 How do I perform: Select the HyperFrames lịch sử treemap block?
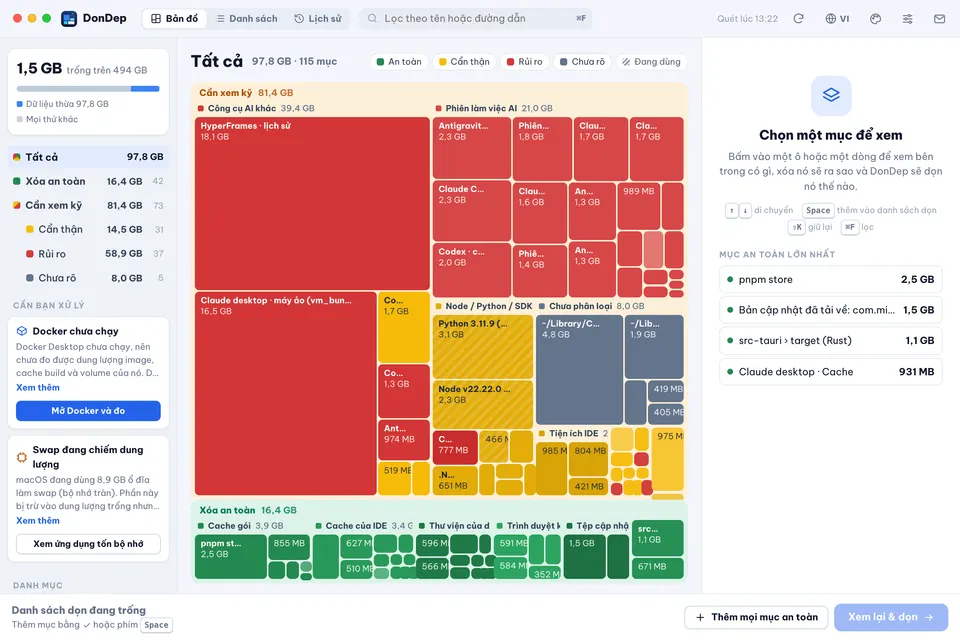(312, 203)
